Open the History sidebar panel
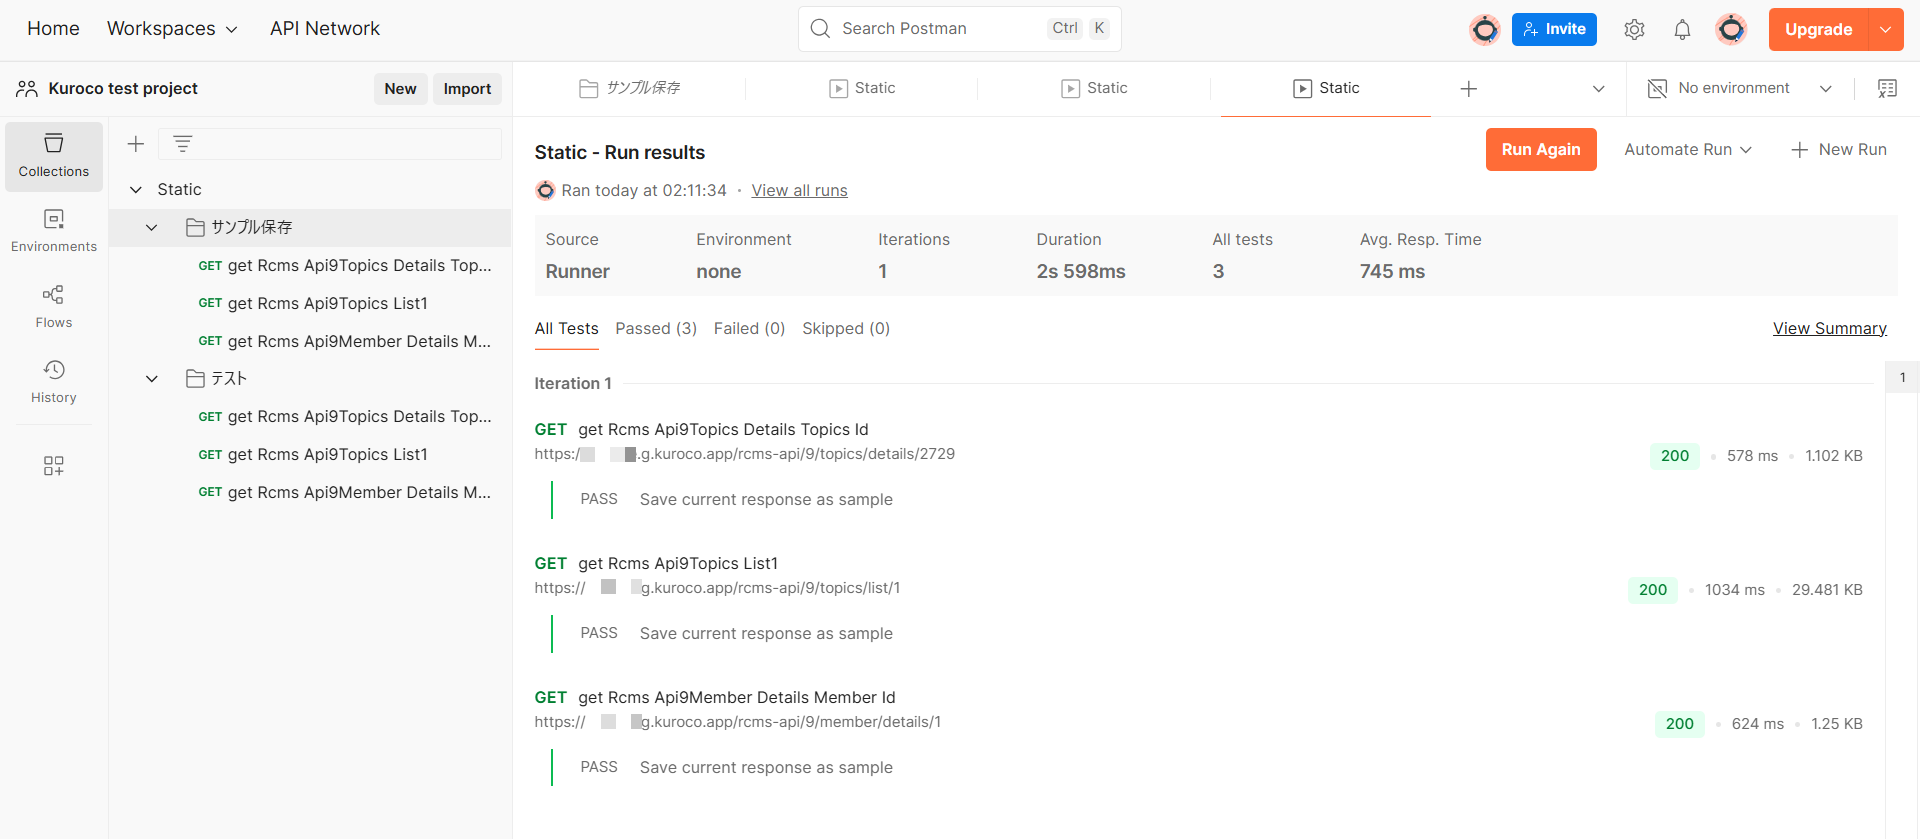 tap(54, 382)
